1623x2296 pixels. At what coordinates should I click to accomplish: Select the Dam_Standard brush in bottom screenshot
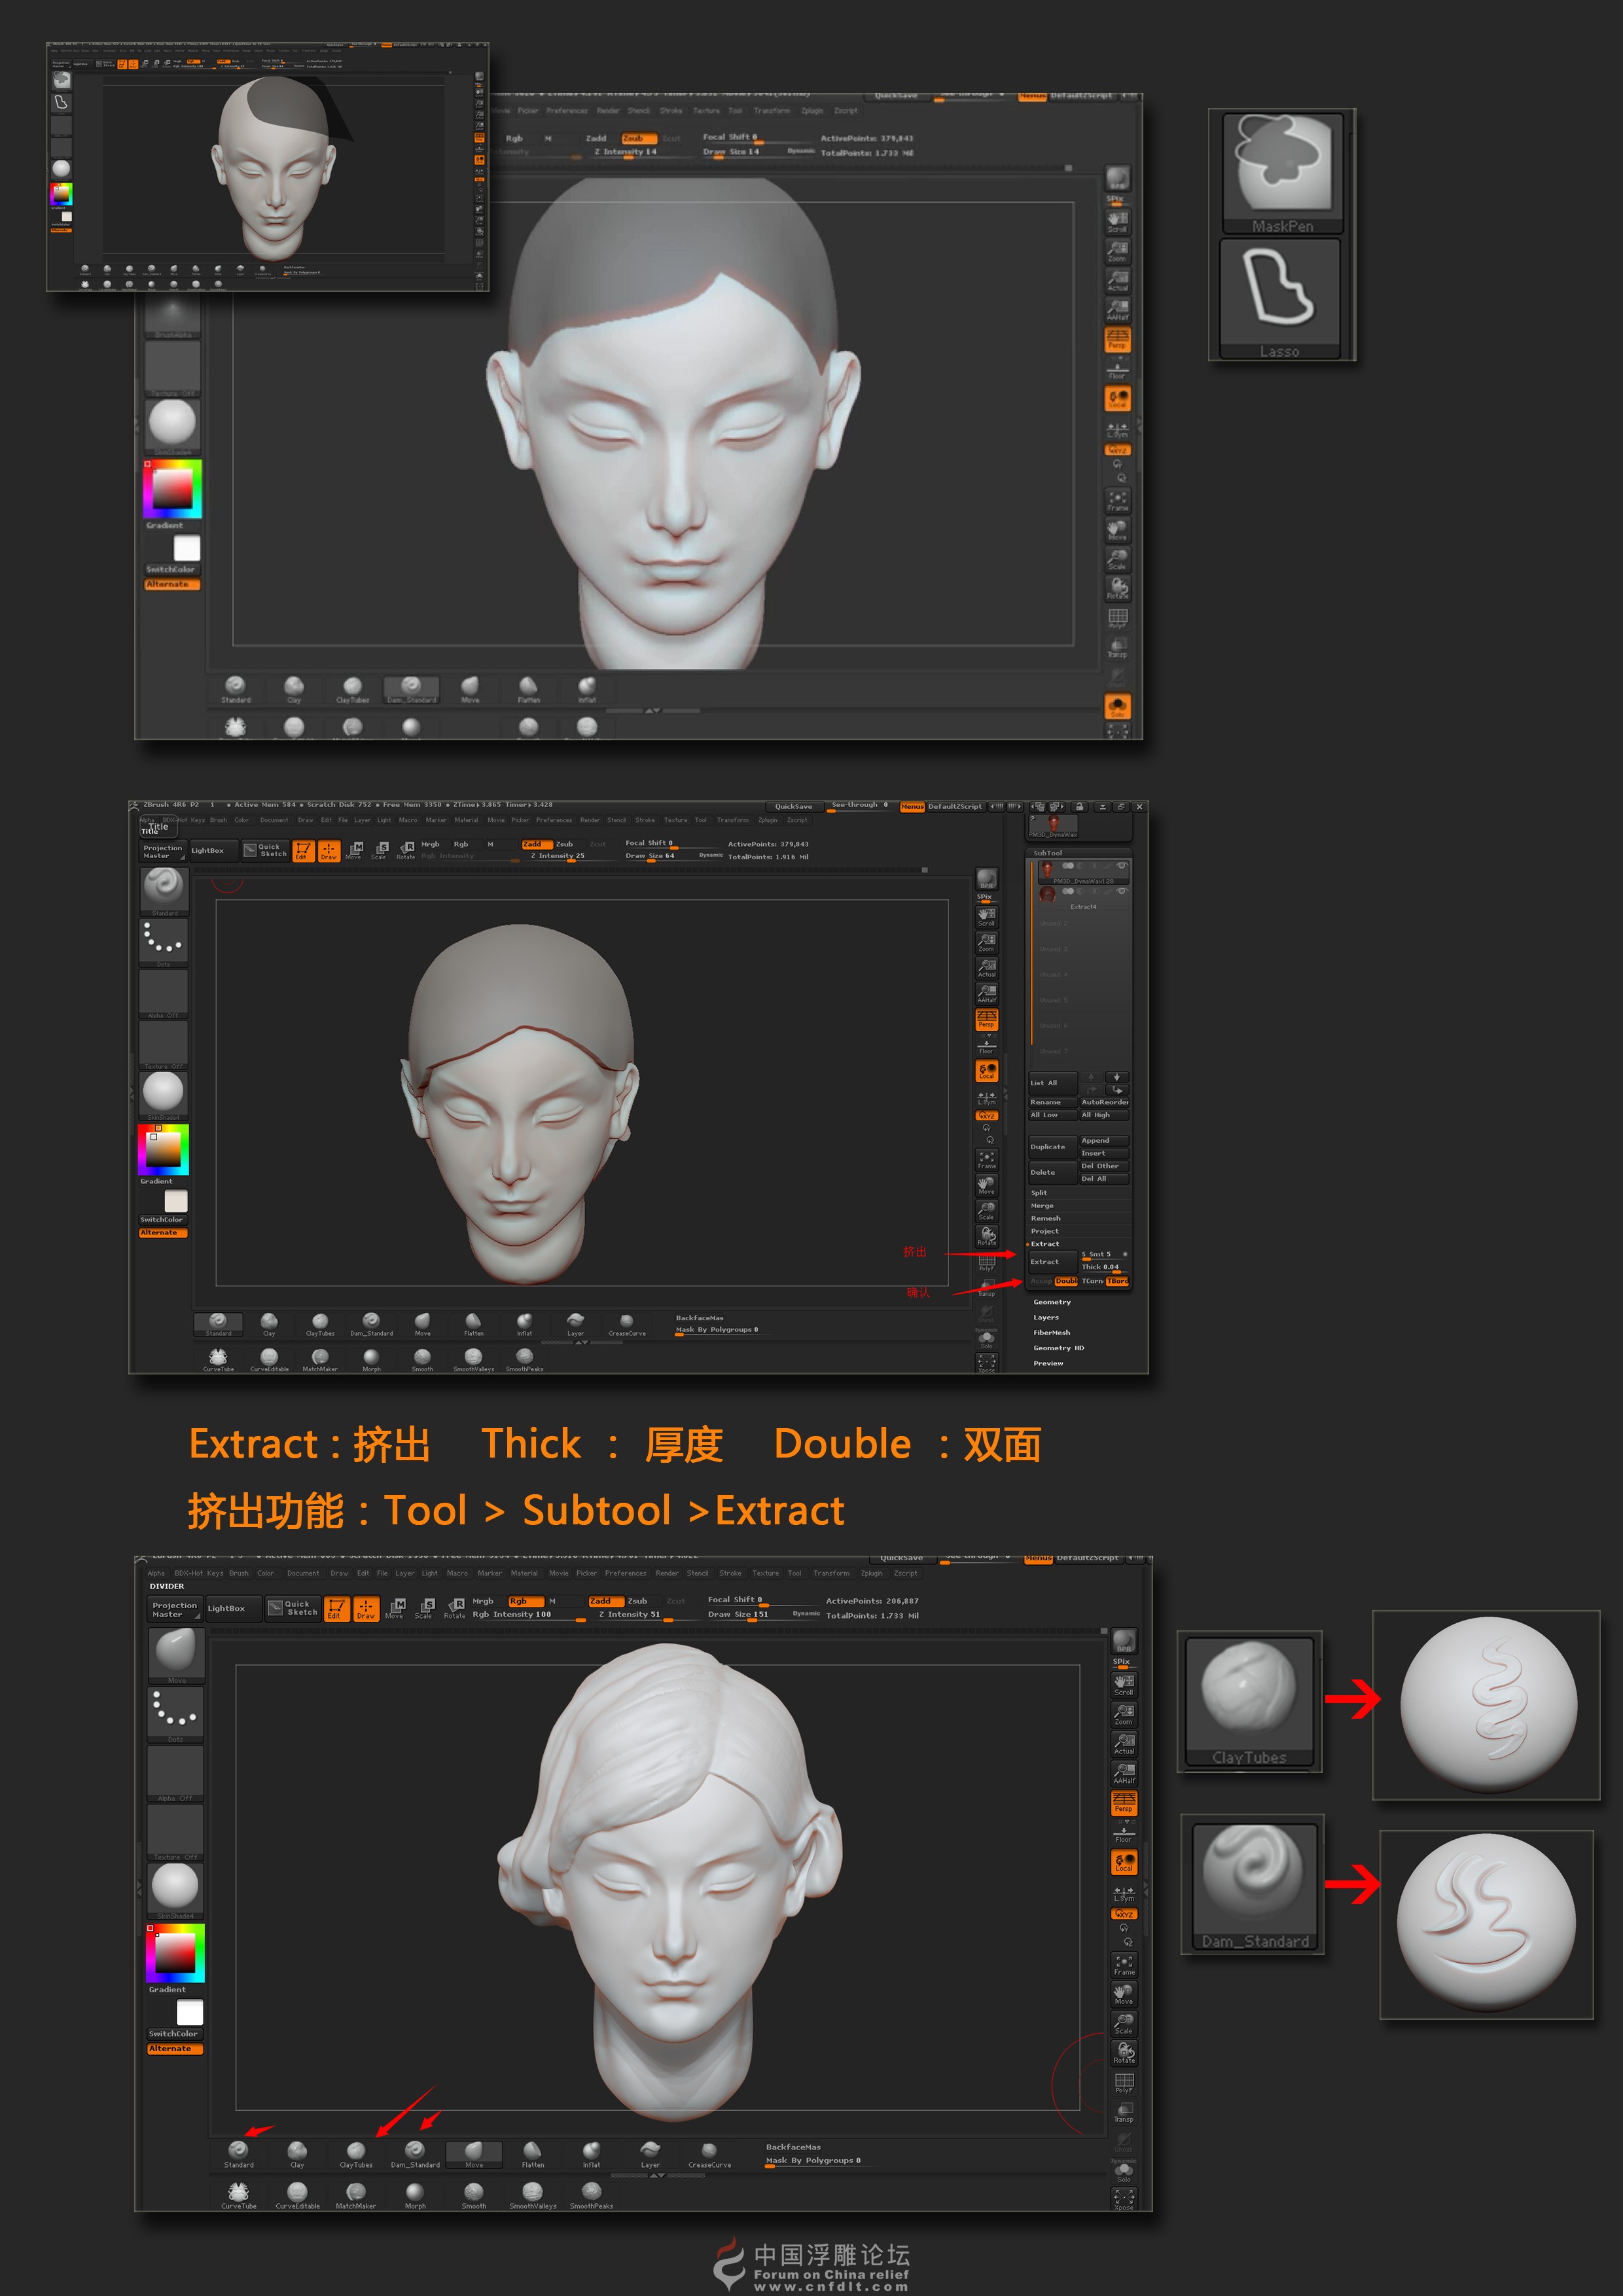[x=415, y=2154]
